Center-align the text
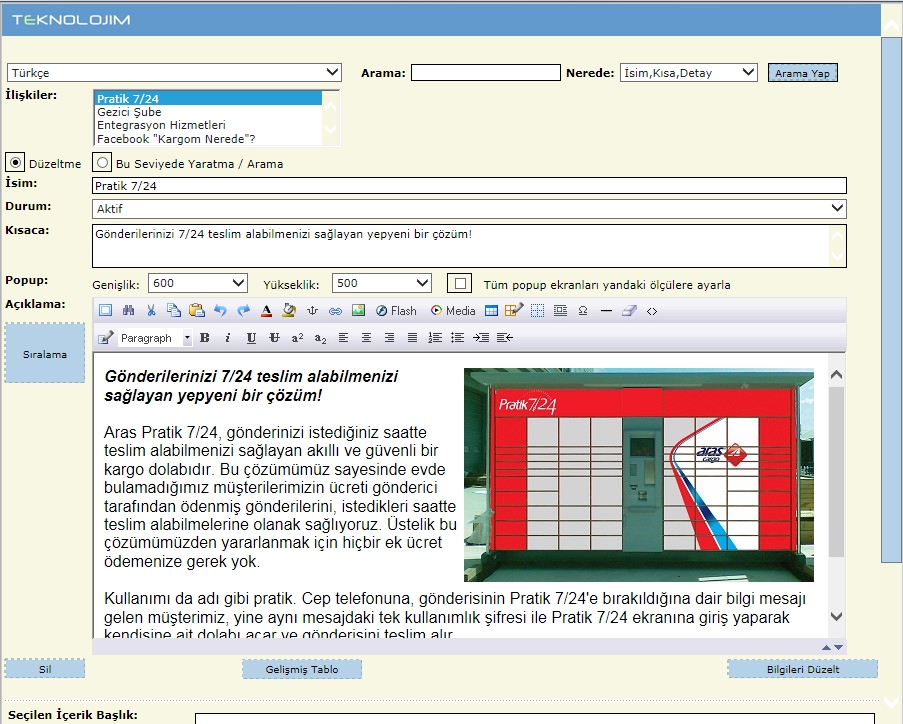Image resolution: width=903 pixels, height=724 pixels. 366,338
